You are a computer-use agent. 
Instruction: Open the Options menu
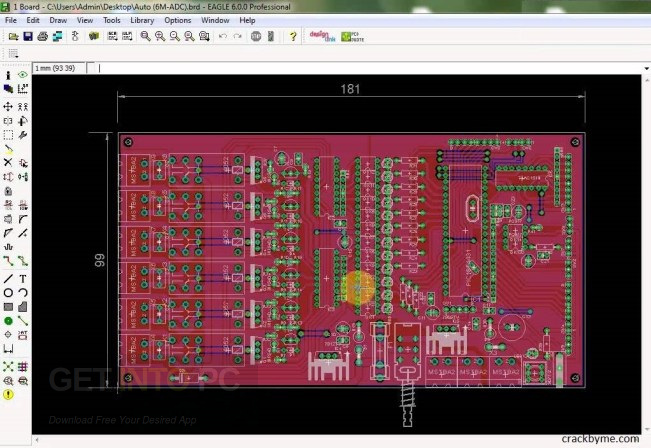coord(178,20)
